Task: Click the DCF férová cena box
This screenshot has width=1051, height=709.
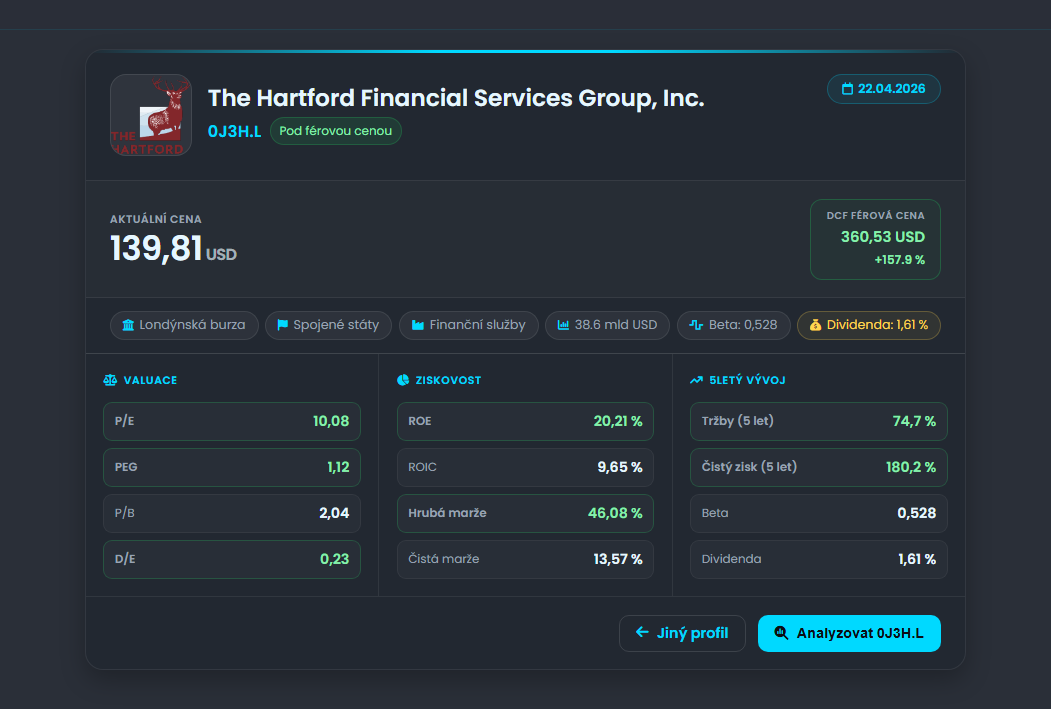Action: click(875, 239)
